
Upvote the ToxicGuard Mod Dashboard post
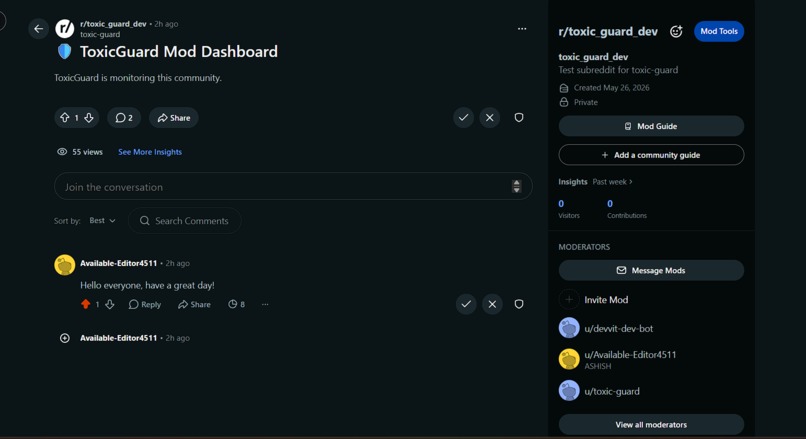65,118
